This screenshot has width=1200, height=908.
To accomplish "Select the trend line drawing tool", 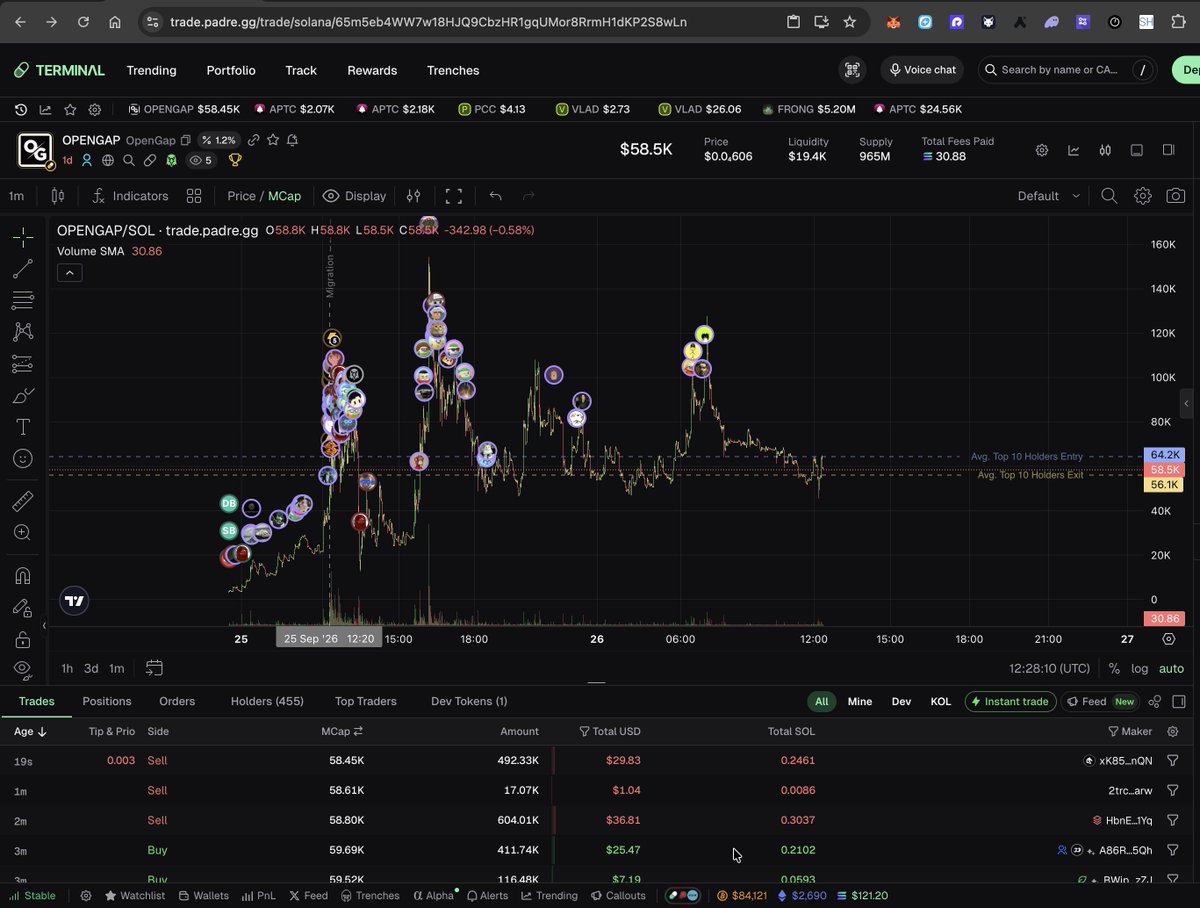I will coord(23,269).
